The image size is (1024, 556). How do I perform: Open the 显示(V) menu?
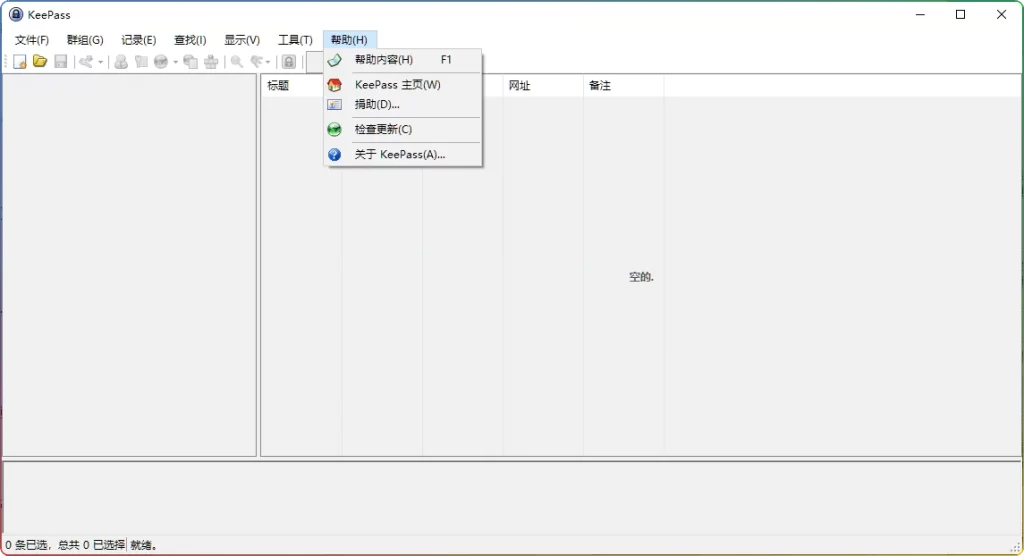coord(242,40)
